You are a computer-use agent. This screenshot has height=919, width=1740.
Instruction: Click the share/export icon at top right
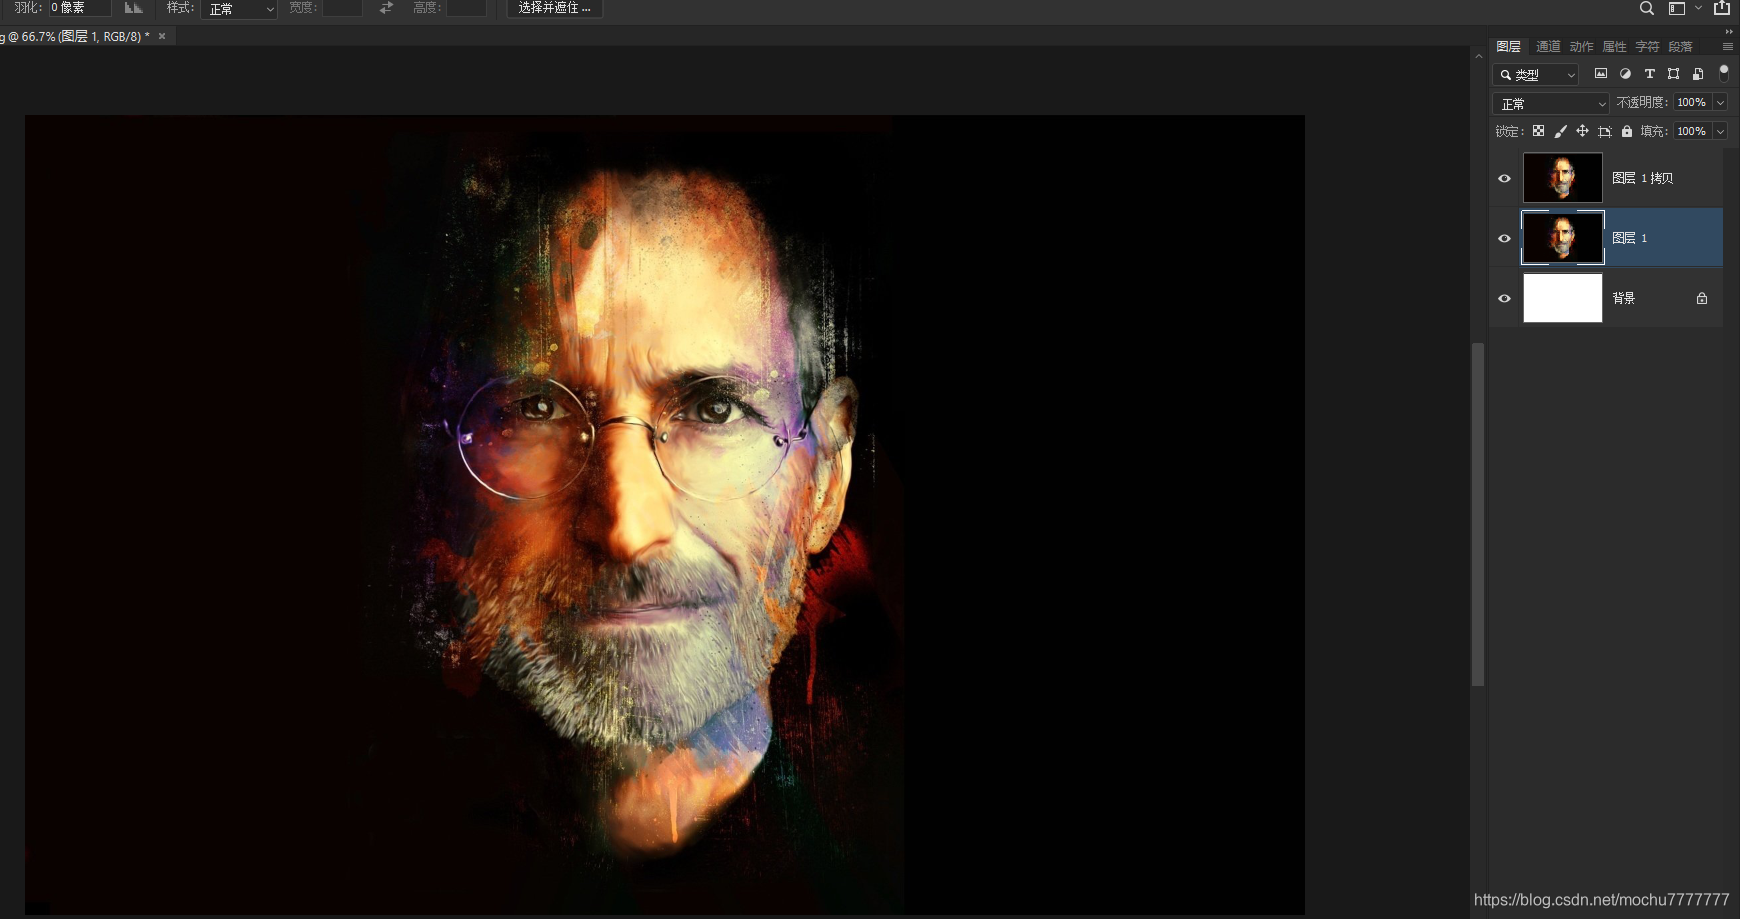tap(1722, 8)
